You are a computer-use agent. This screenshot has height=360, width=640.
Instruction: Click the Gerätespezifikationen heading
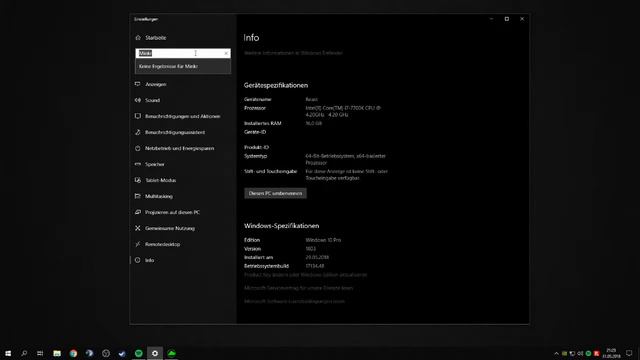(276, 85)
